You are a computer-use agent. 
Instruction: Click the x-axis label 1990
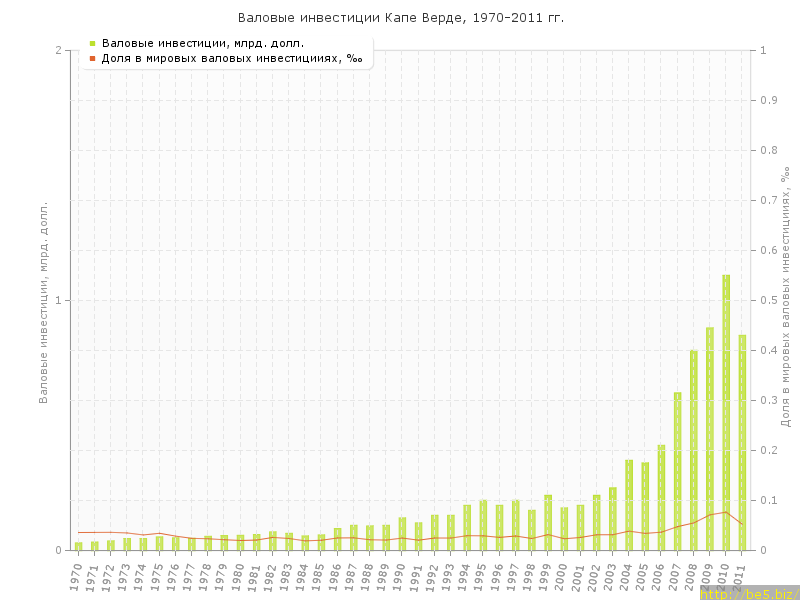pyautogui.click(x=400, y=575)
